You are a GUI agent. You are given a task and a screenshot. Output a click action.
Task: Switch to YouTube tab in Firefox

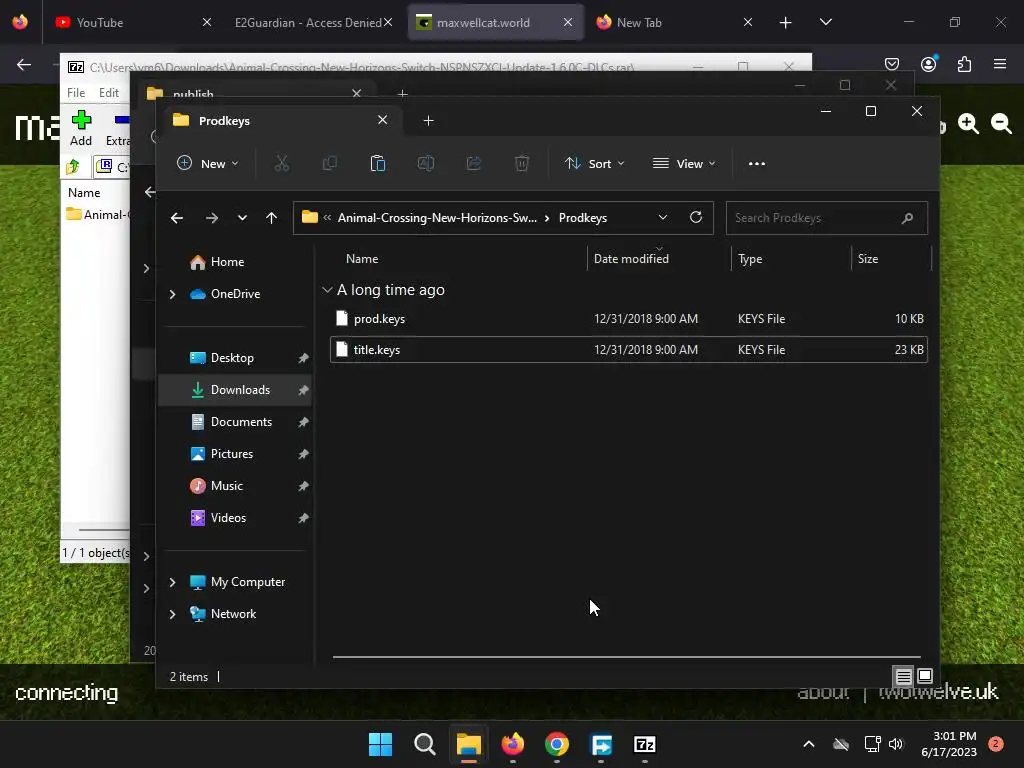coord(133,22)
